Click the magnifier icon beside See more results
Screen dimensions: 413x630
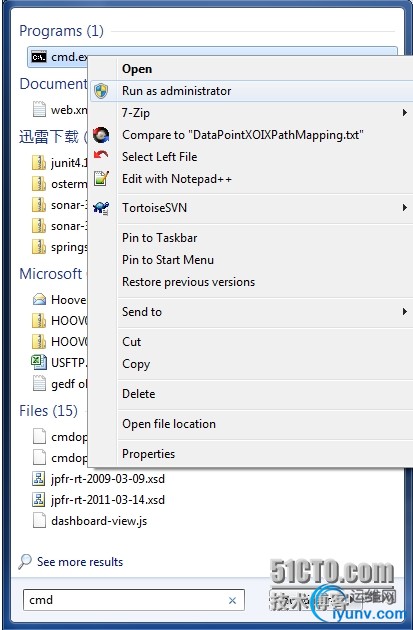click(25, 561)
